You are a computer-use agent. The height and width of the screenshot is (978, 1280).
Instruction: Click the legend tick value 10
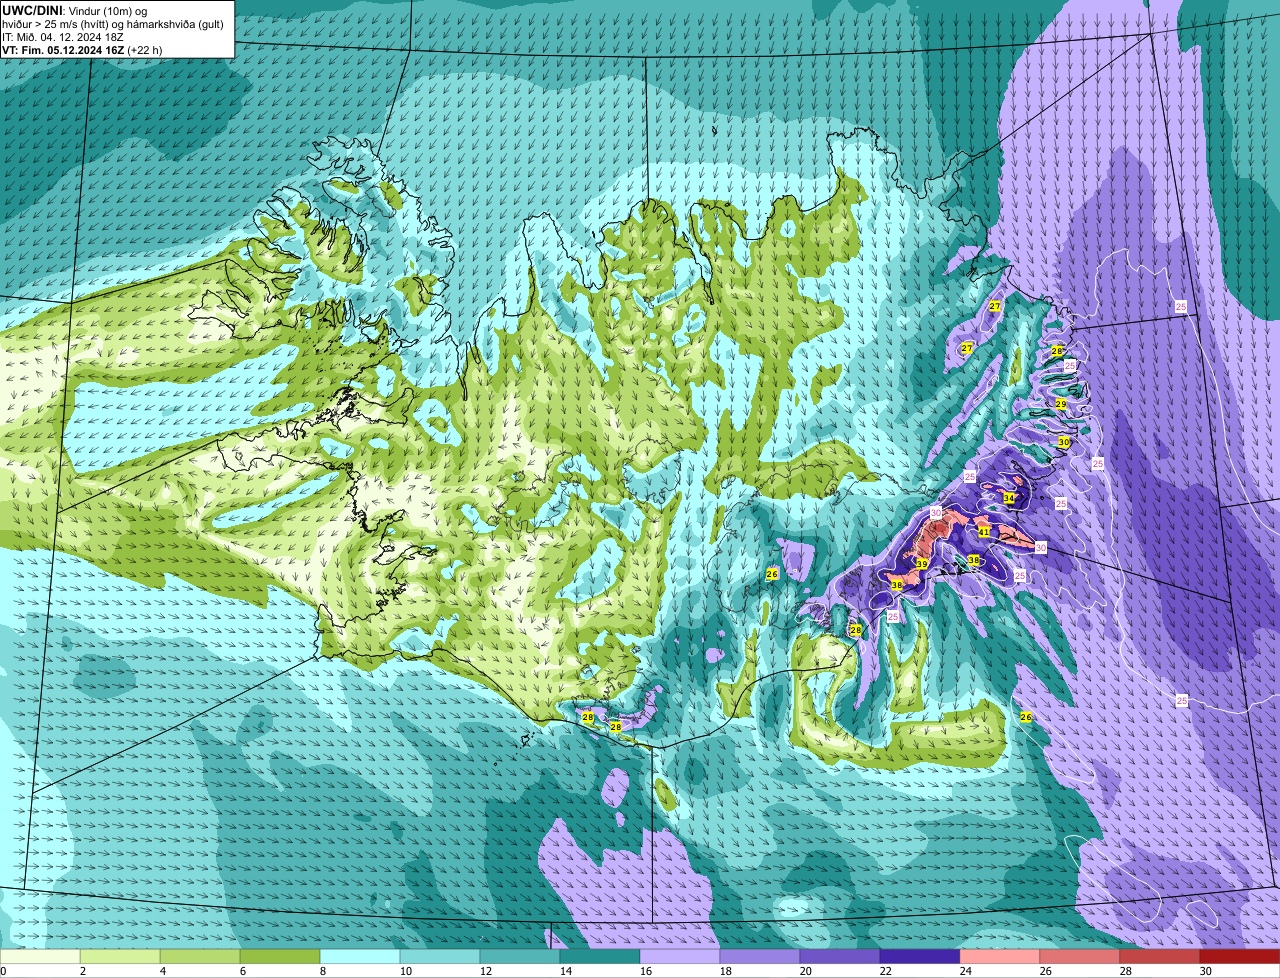pyautogui.click(x=405, y=971)
